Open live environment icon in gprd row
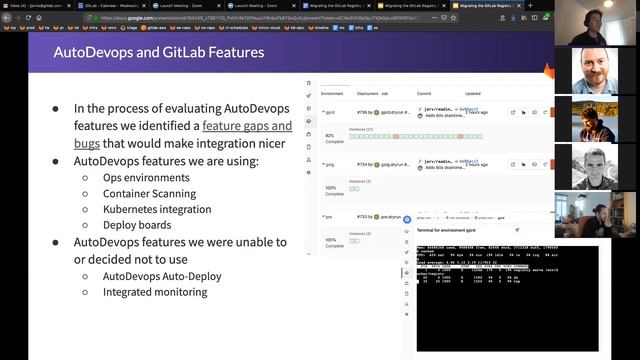The height and width of the screenshot is (360, 640). [x=513, y=112]
